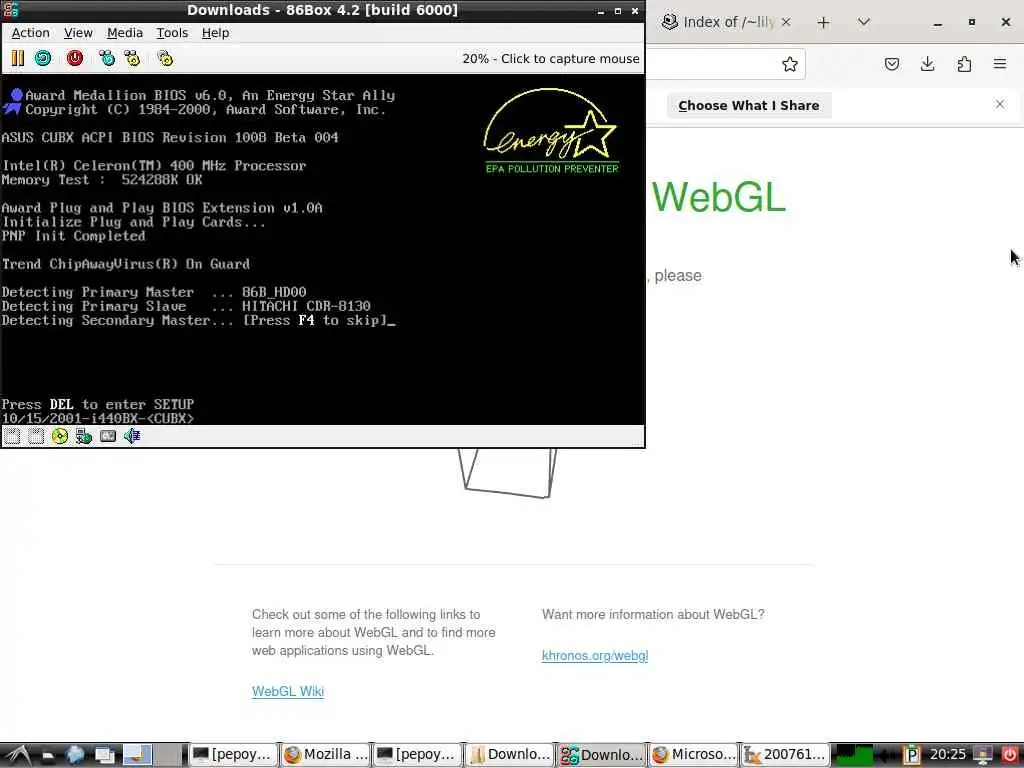Hard reset the emulated machine
This screenshot has height=768, width=1024.
[43, 59]
